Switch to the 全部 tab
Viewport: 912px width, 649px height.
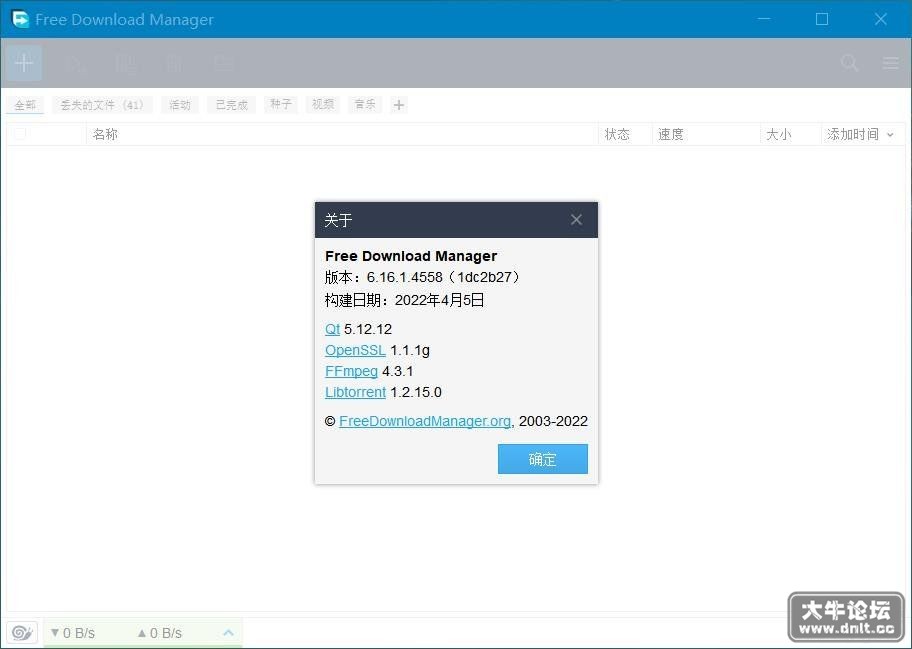[25, 105]
